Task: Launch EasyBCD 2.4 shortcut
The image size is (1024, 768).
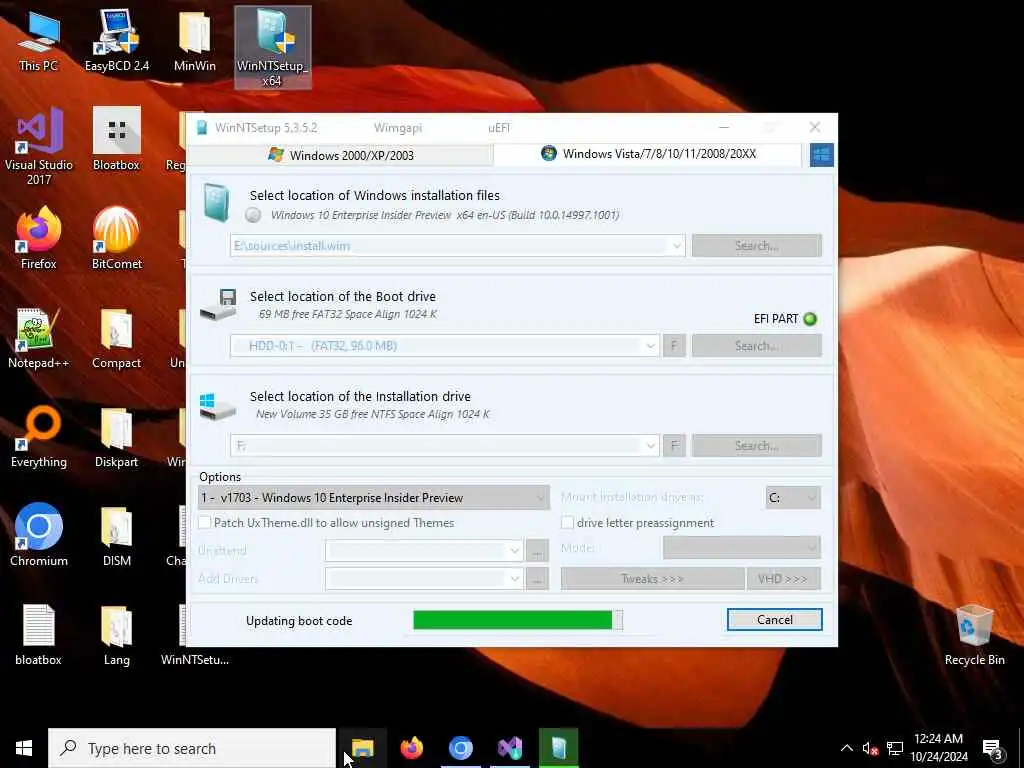Action: point(116,42)
